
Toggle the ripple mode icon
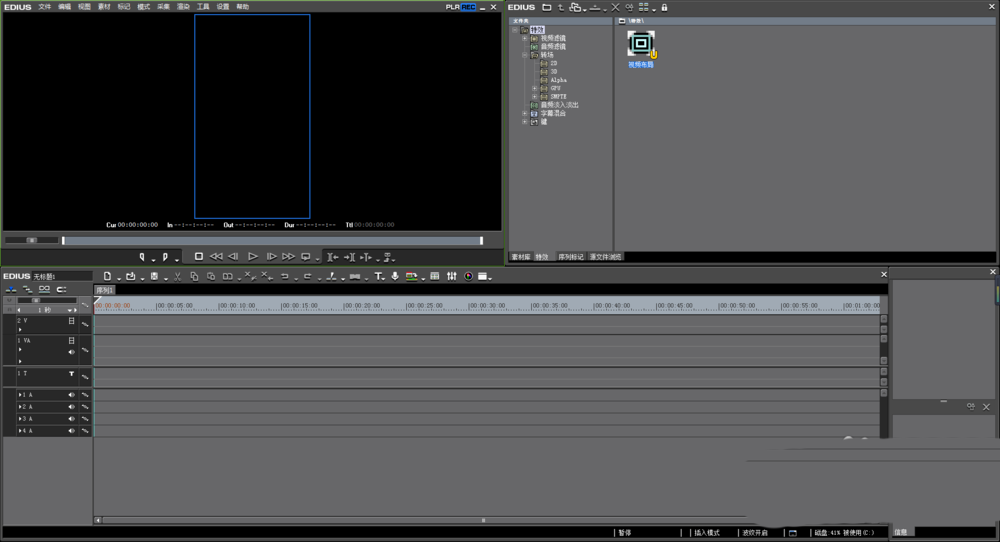coord(27,289)
